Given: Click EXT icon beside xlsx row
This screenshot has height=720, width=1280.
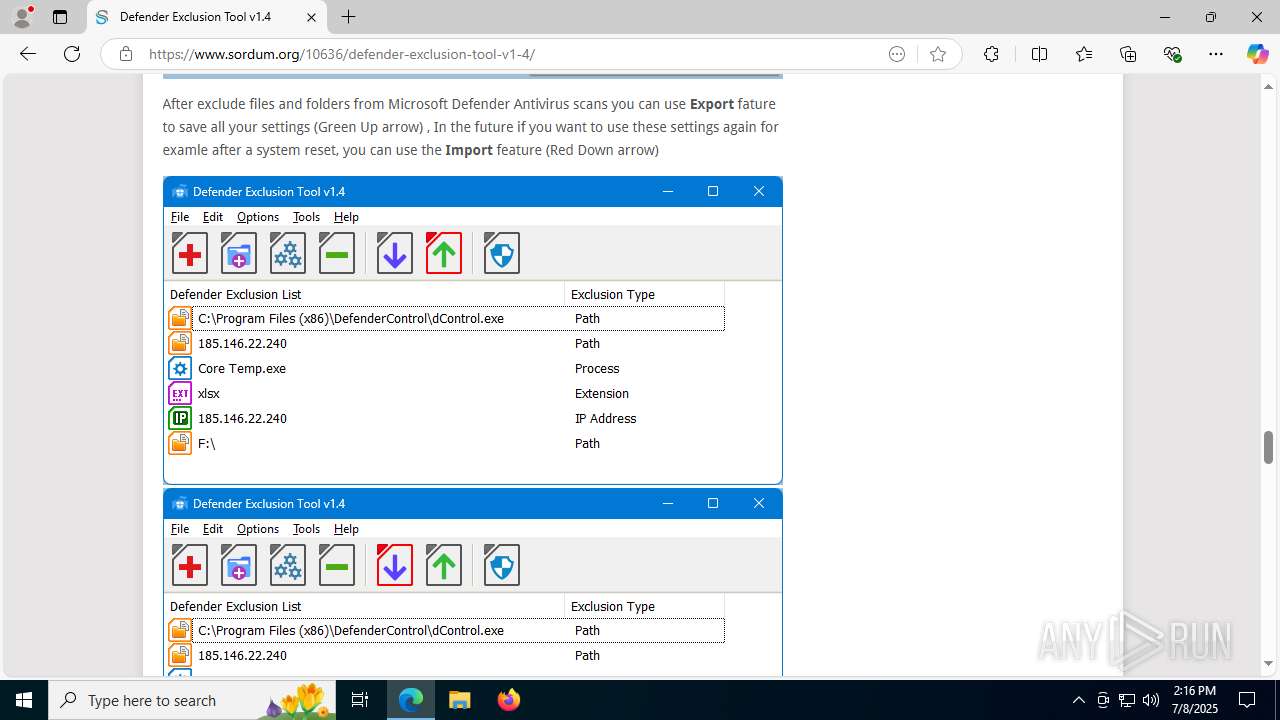Looking at the screenshot, I should click(x=180, y=393).
